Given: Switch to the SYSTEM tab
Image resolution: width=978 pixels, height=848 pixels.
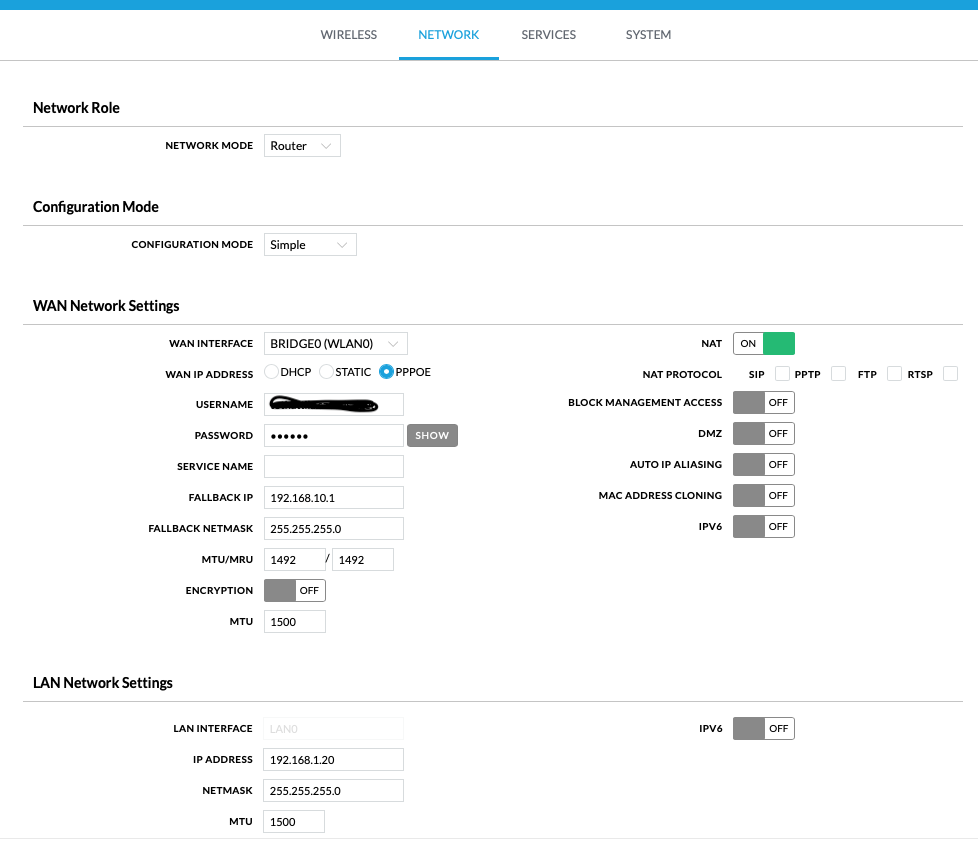Looking at the screenshot, I should pyautogui.click(x=648, y=34).
